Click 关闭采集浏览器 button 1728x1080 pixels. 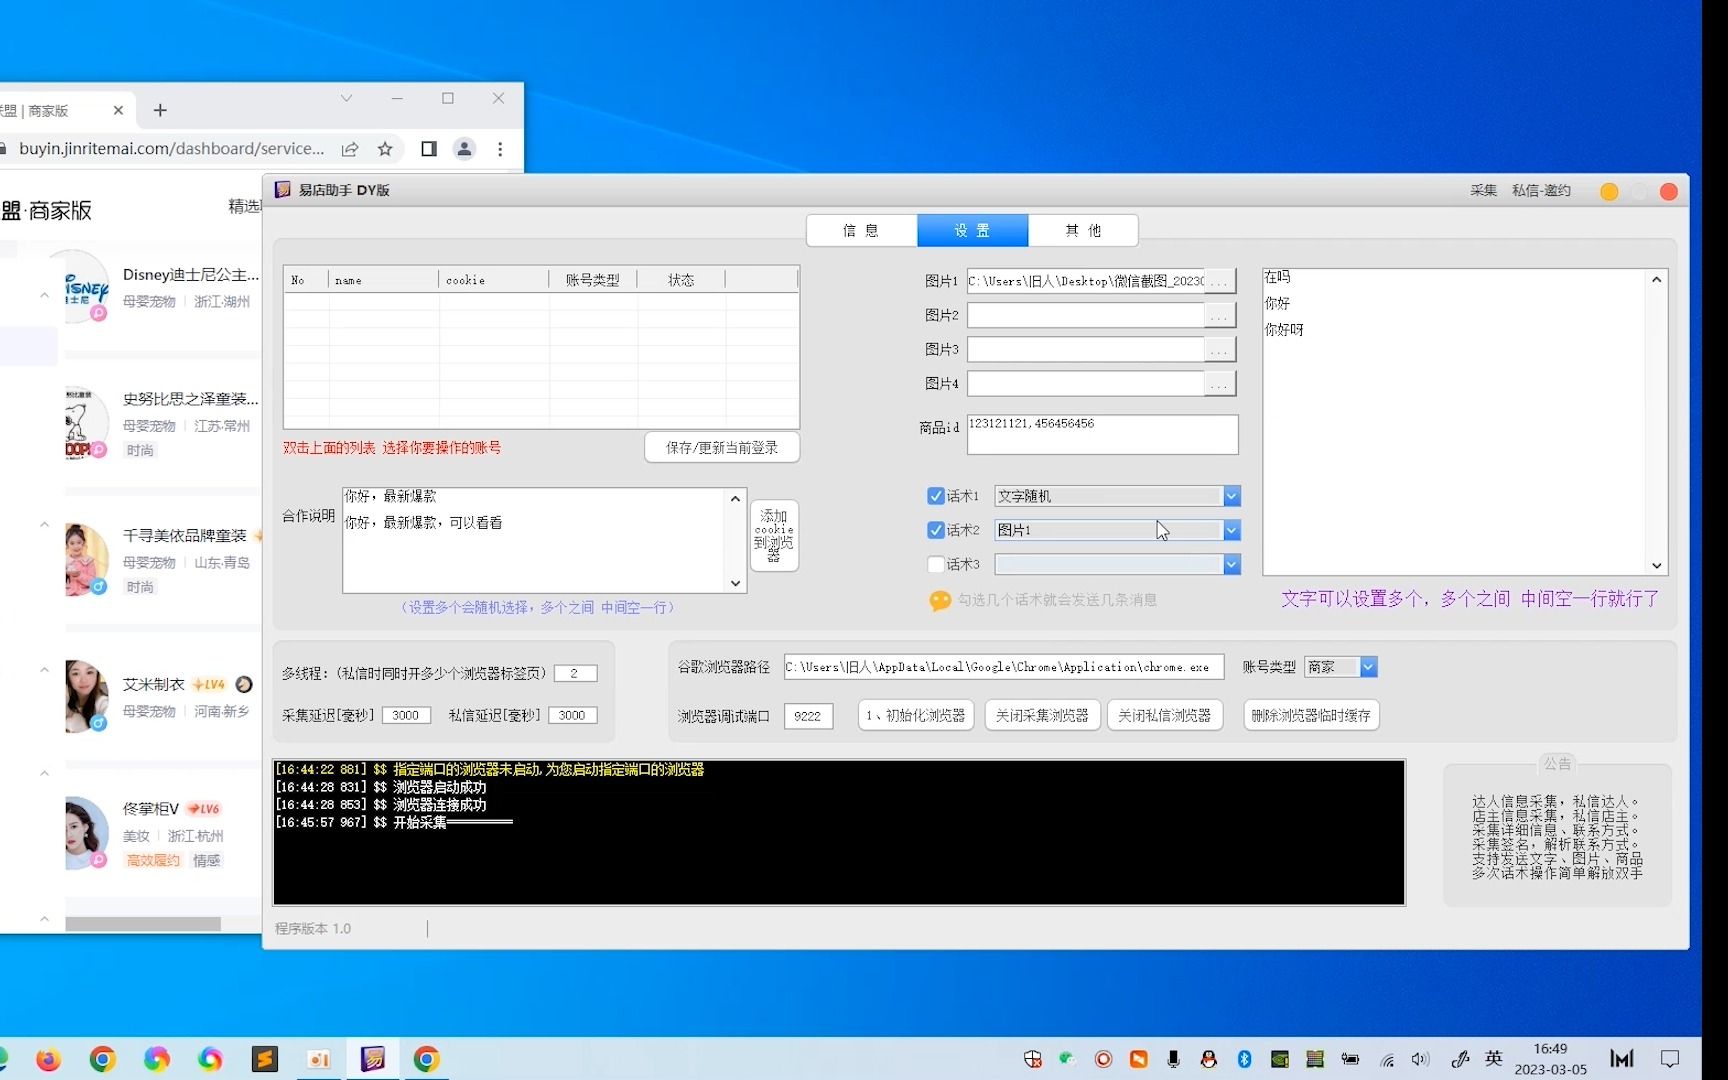click(x=1042, y=715)
